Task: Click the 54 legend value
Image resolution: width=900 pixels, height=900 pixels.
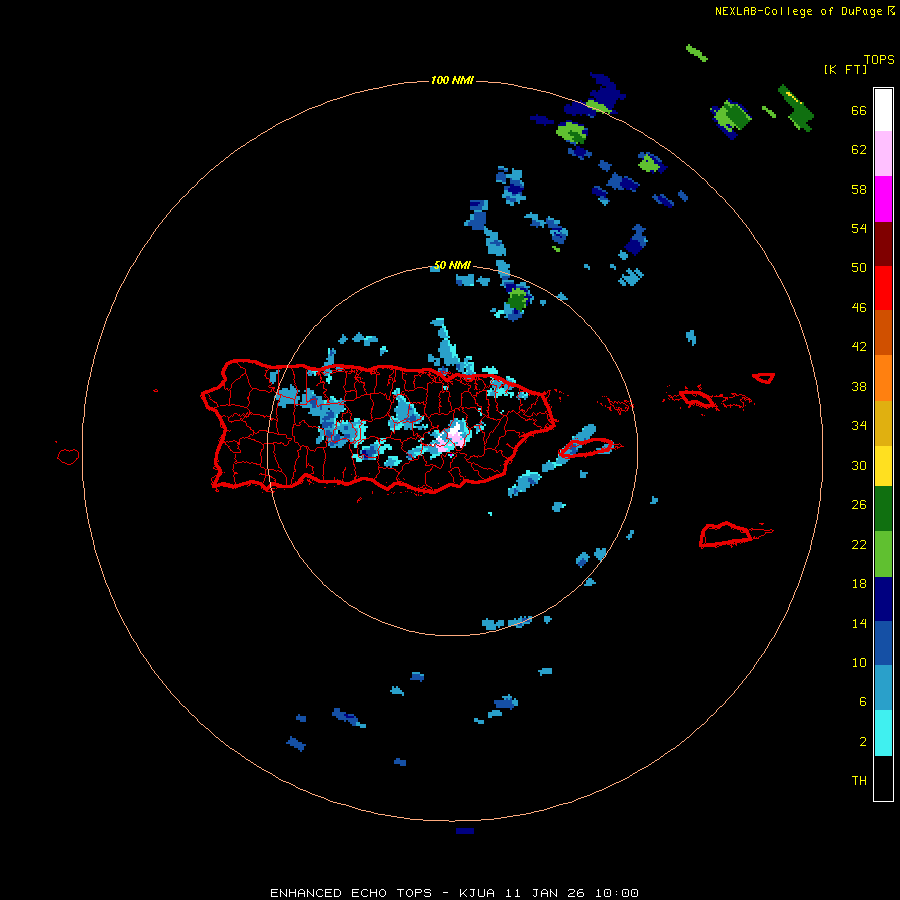Action: [x=859, y=228]
